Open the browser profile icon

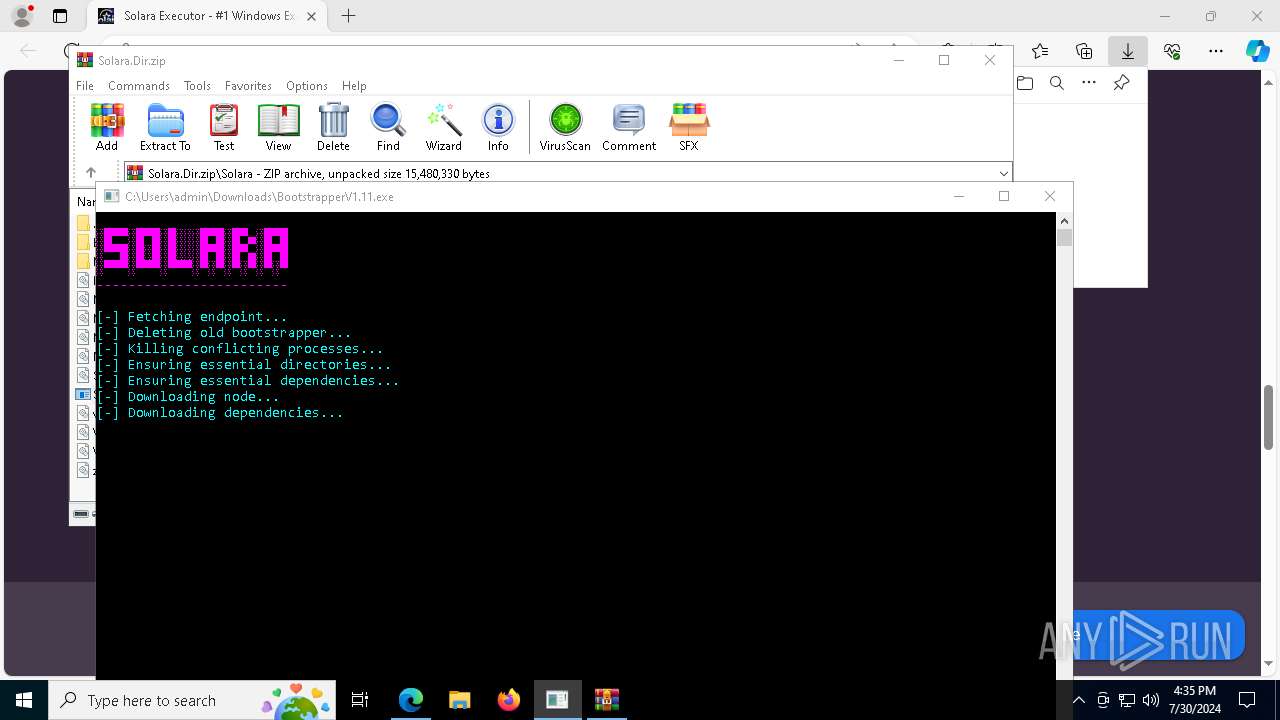22,16
